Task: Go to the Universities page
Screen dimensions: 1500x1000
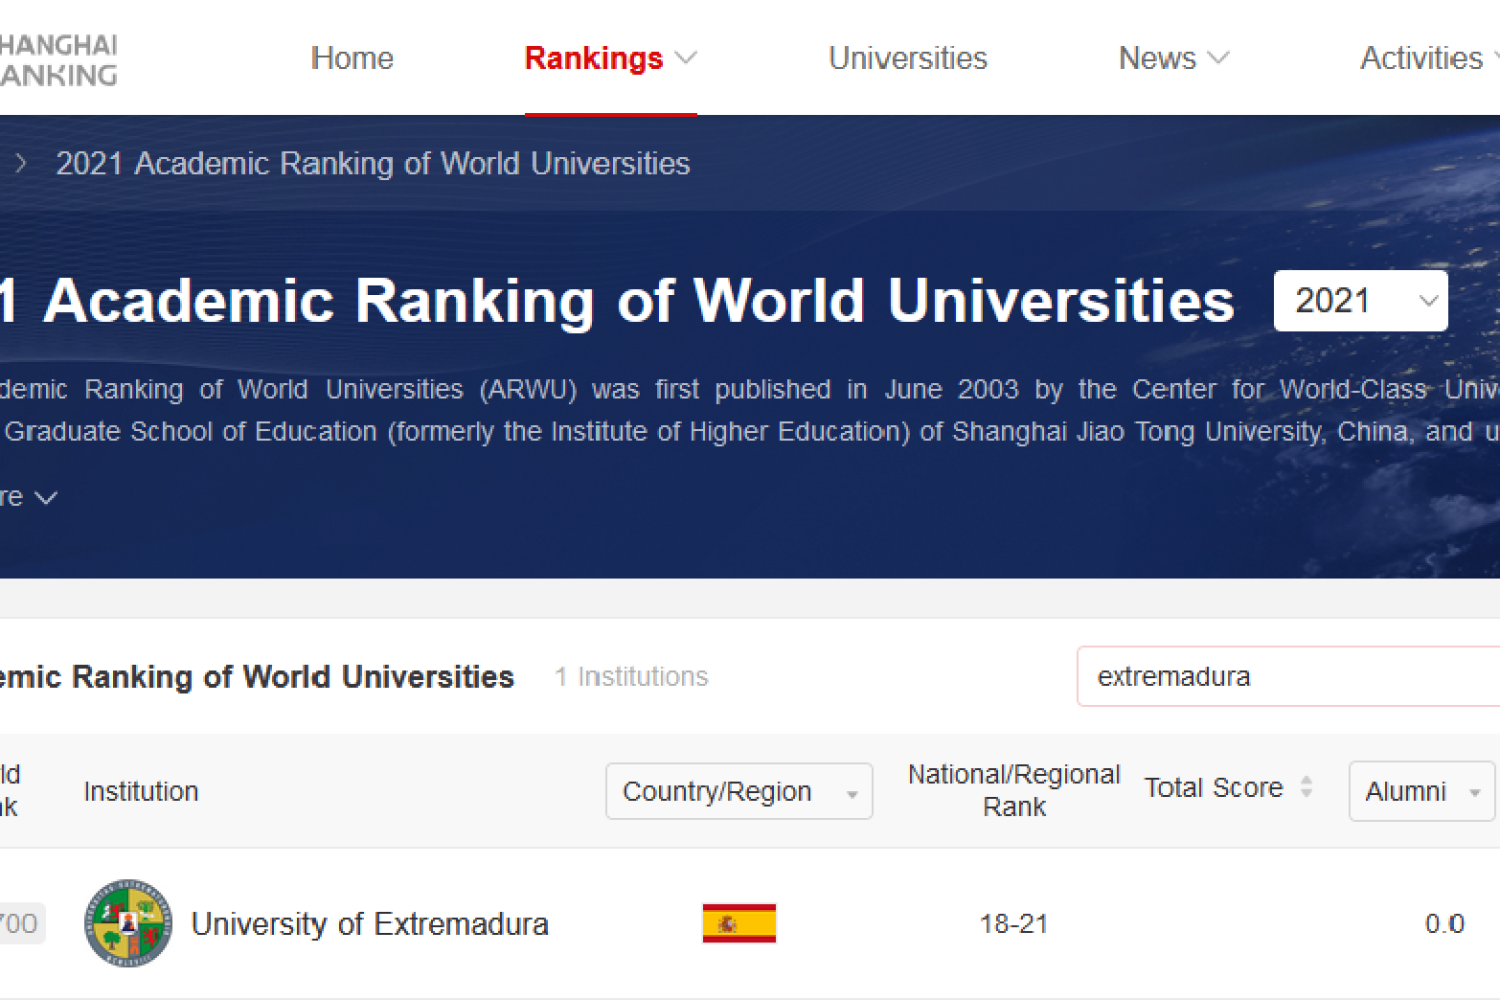Action: coord(908,58)
